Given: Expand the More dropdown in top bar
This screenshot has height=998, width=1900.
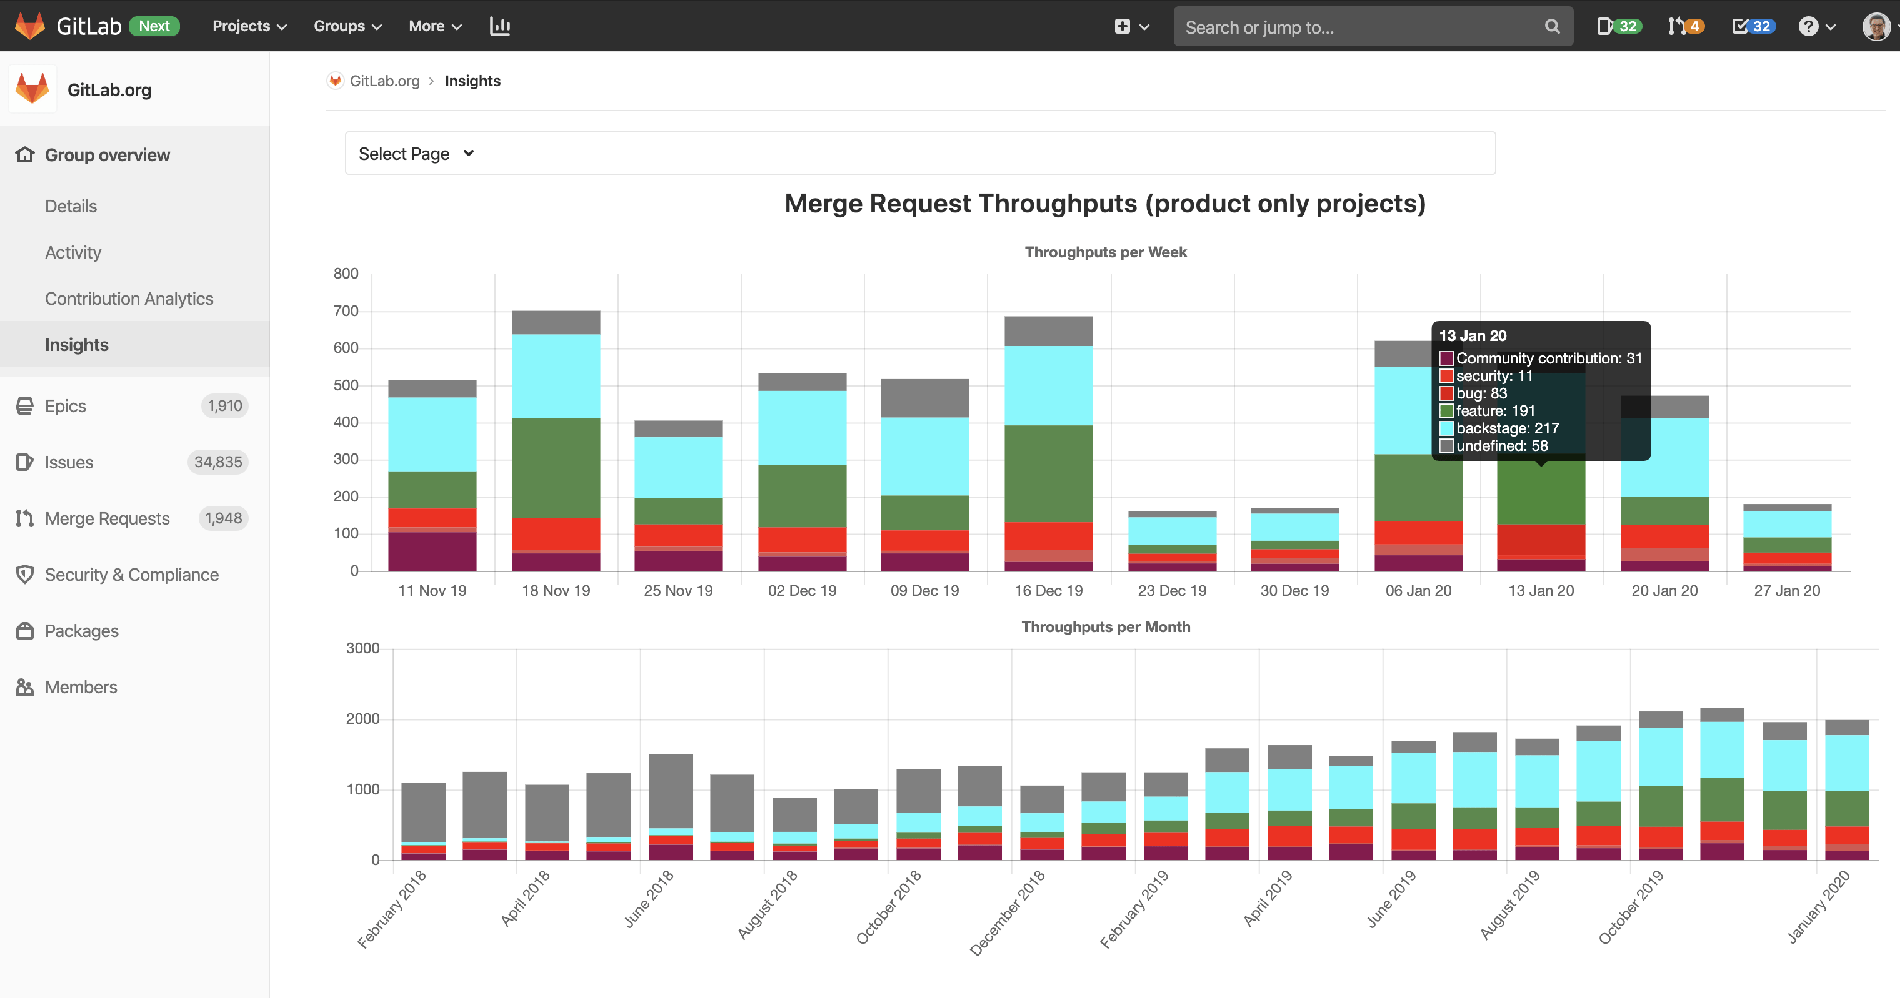Looking at the screenshot, I should click(x=434, y=26).
